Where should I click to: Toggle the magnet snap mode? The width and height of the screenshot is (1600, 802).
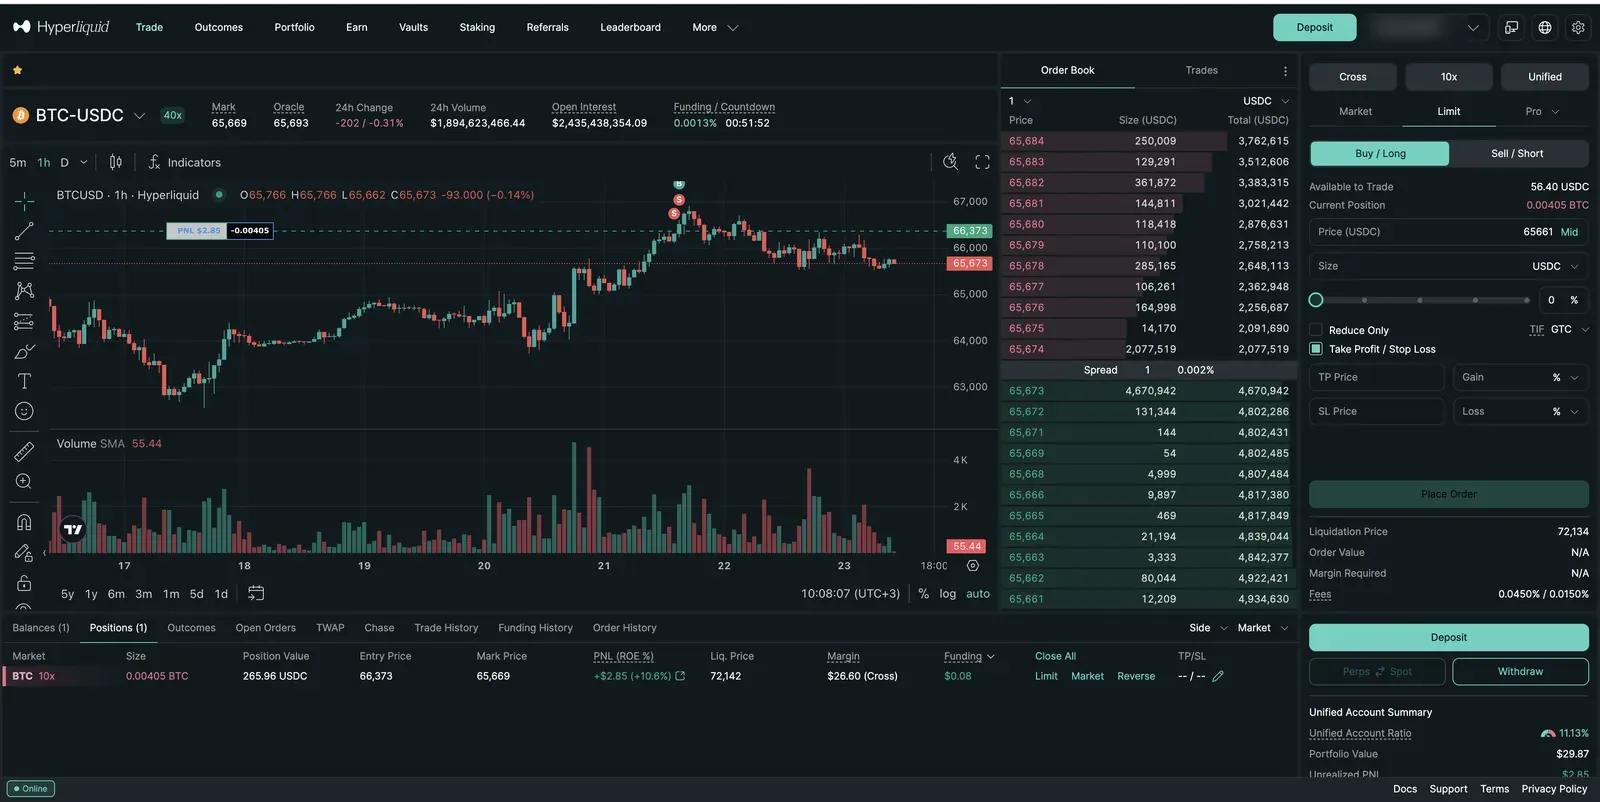point(24,522)
